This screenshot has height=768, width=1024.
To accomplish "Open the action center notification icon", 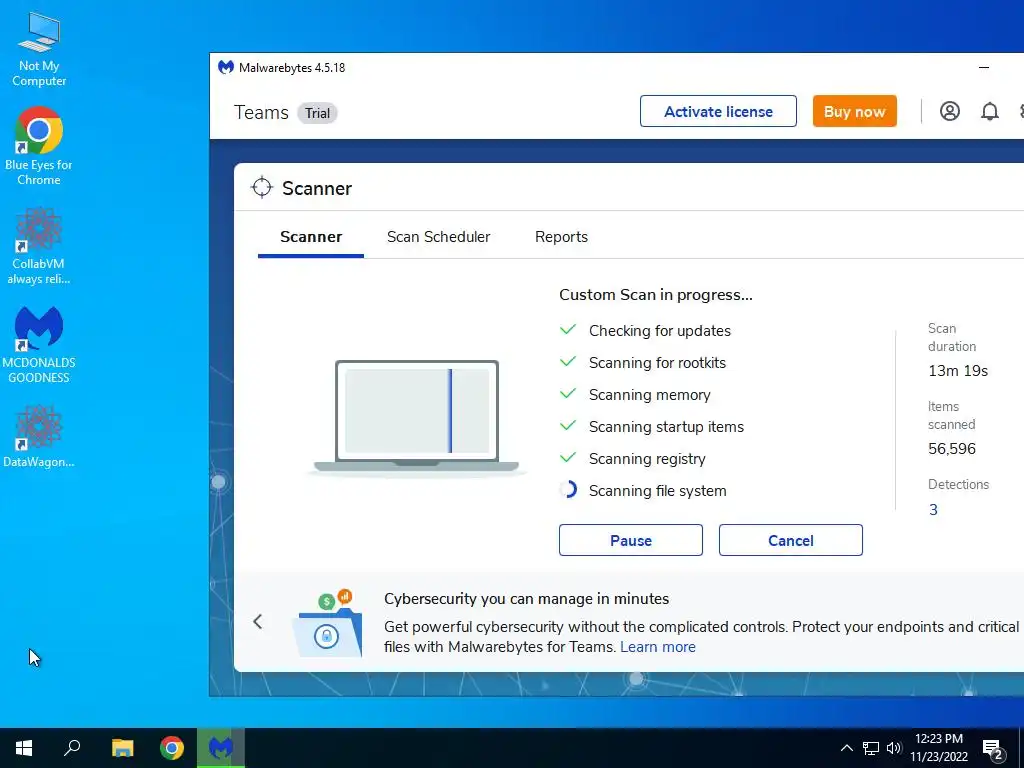I will 993,749.
